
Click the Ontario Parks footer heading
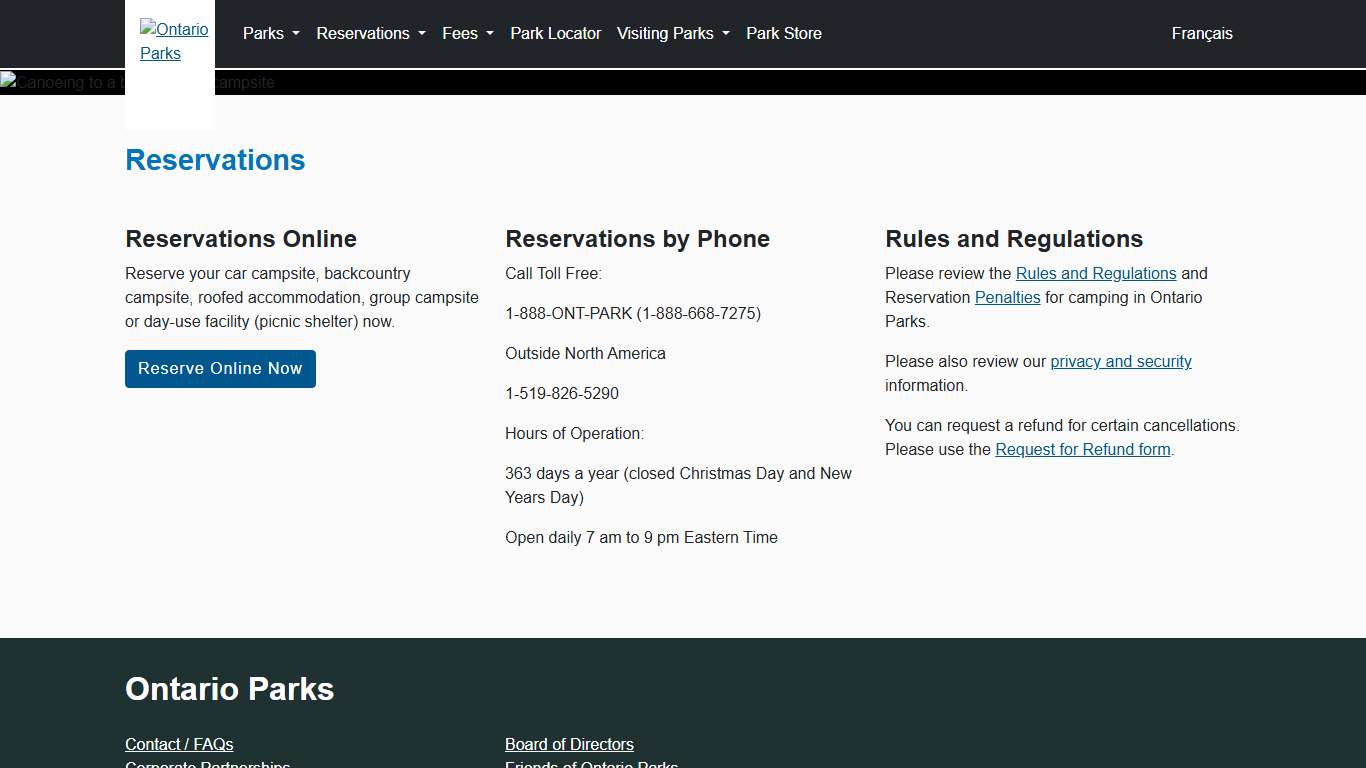click(x=229, y=689)
